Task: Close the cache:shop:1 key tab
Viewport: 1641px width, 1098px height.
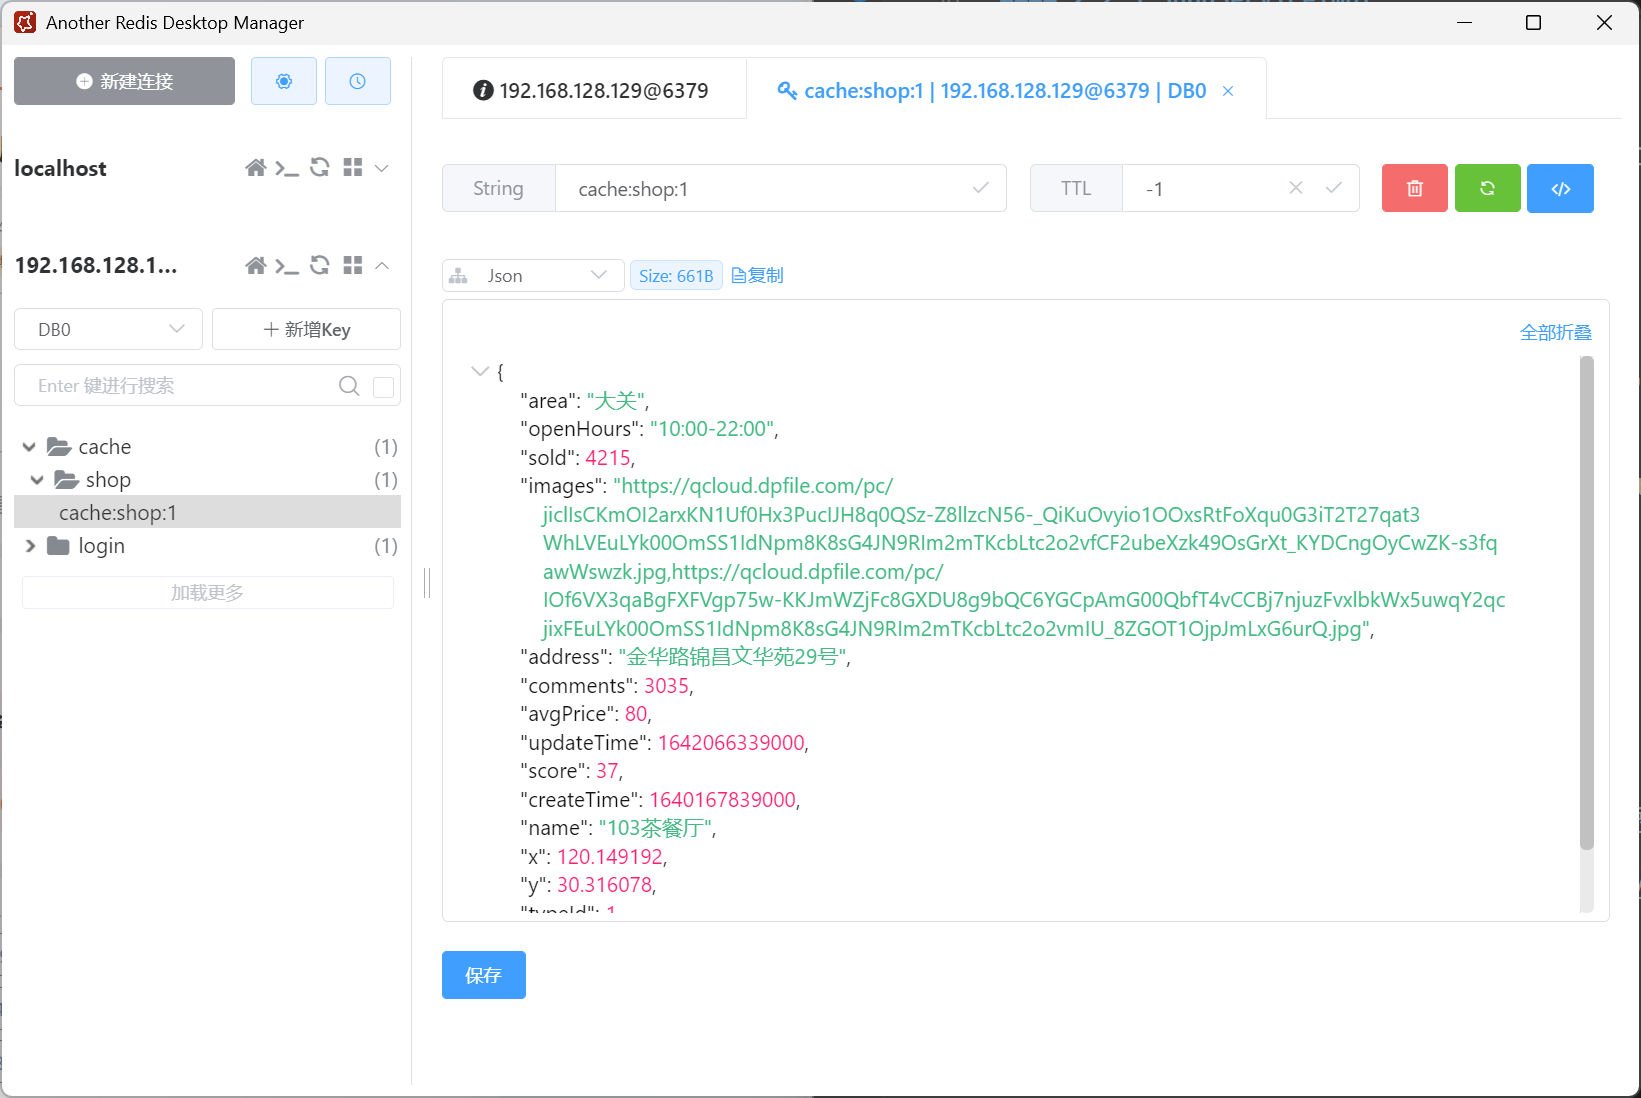Action: pos(1228,91)
